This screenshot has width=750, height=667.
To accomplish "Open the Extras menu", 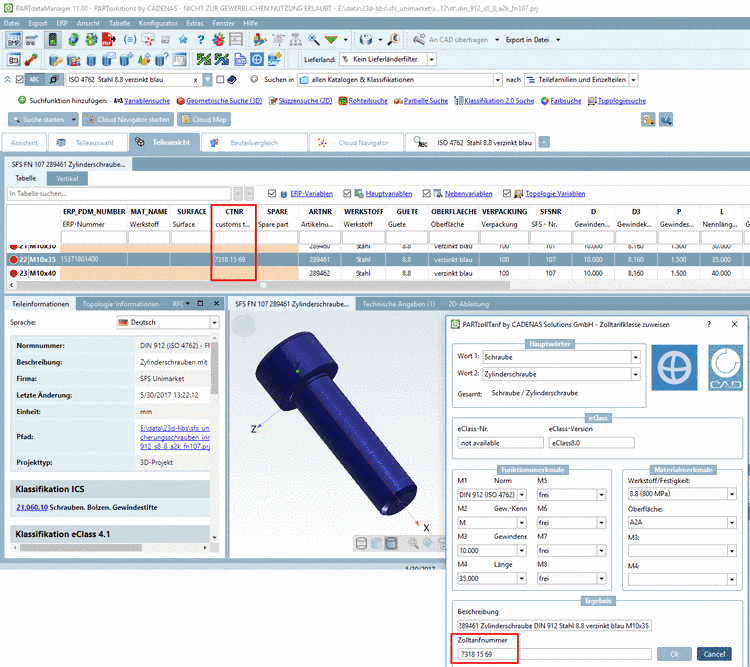I will [195, 23].
